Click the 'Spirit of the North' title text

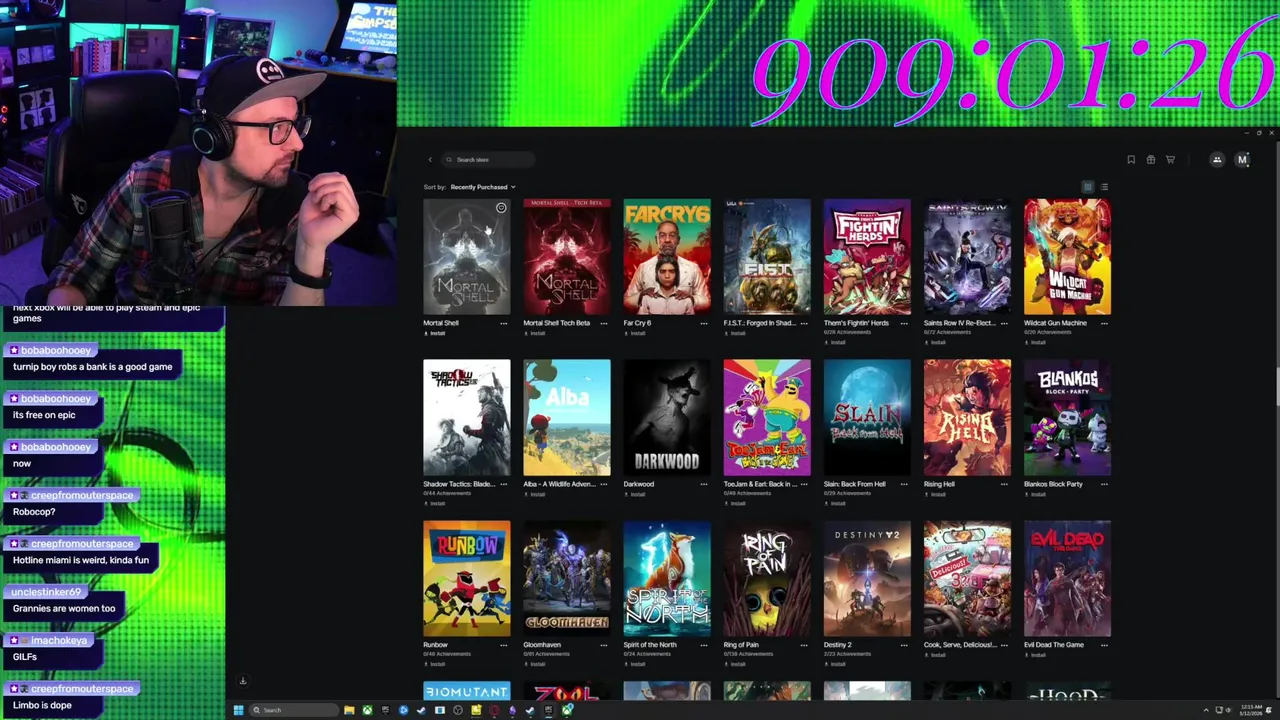coord(650,645)
